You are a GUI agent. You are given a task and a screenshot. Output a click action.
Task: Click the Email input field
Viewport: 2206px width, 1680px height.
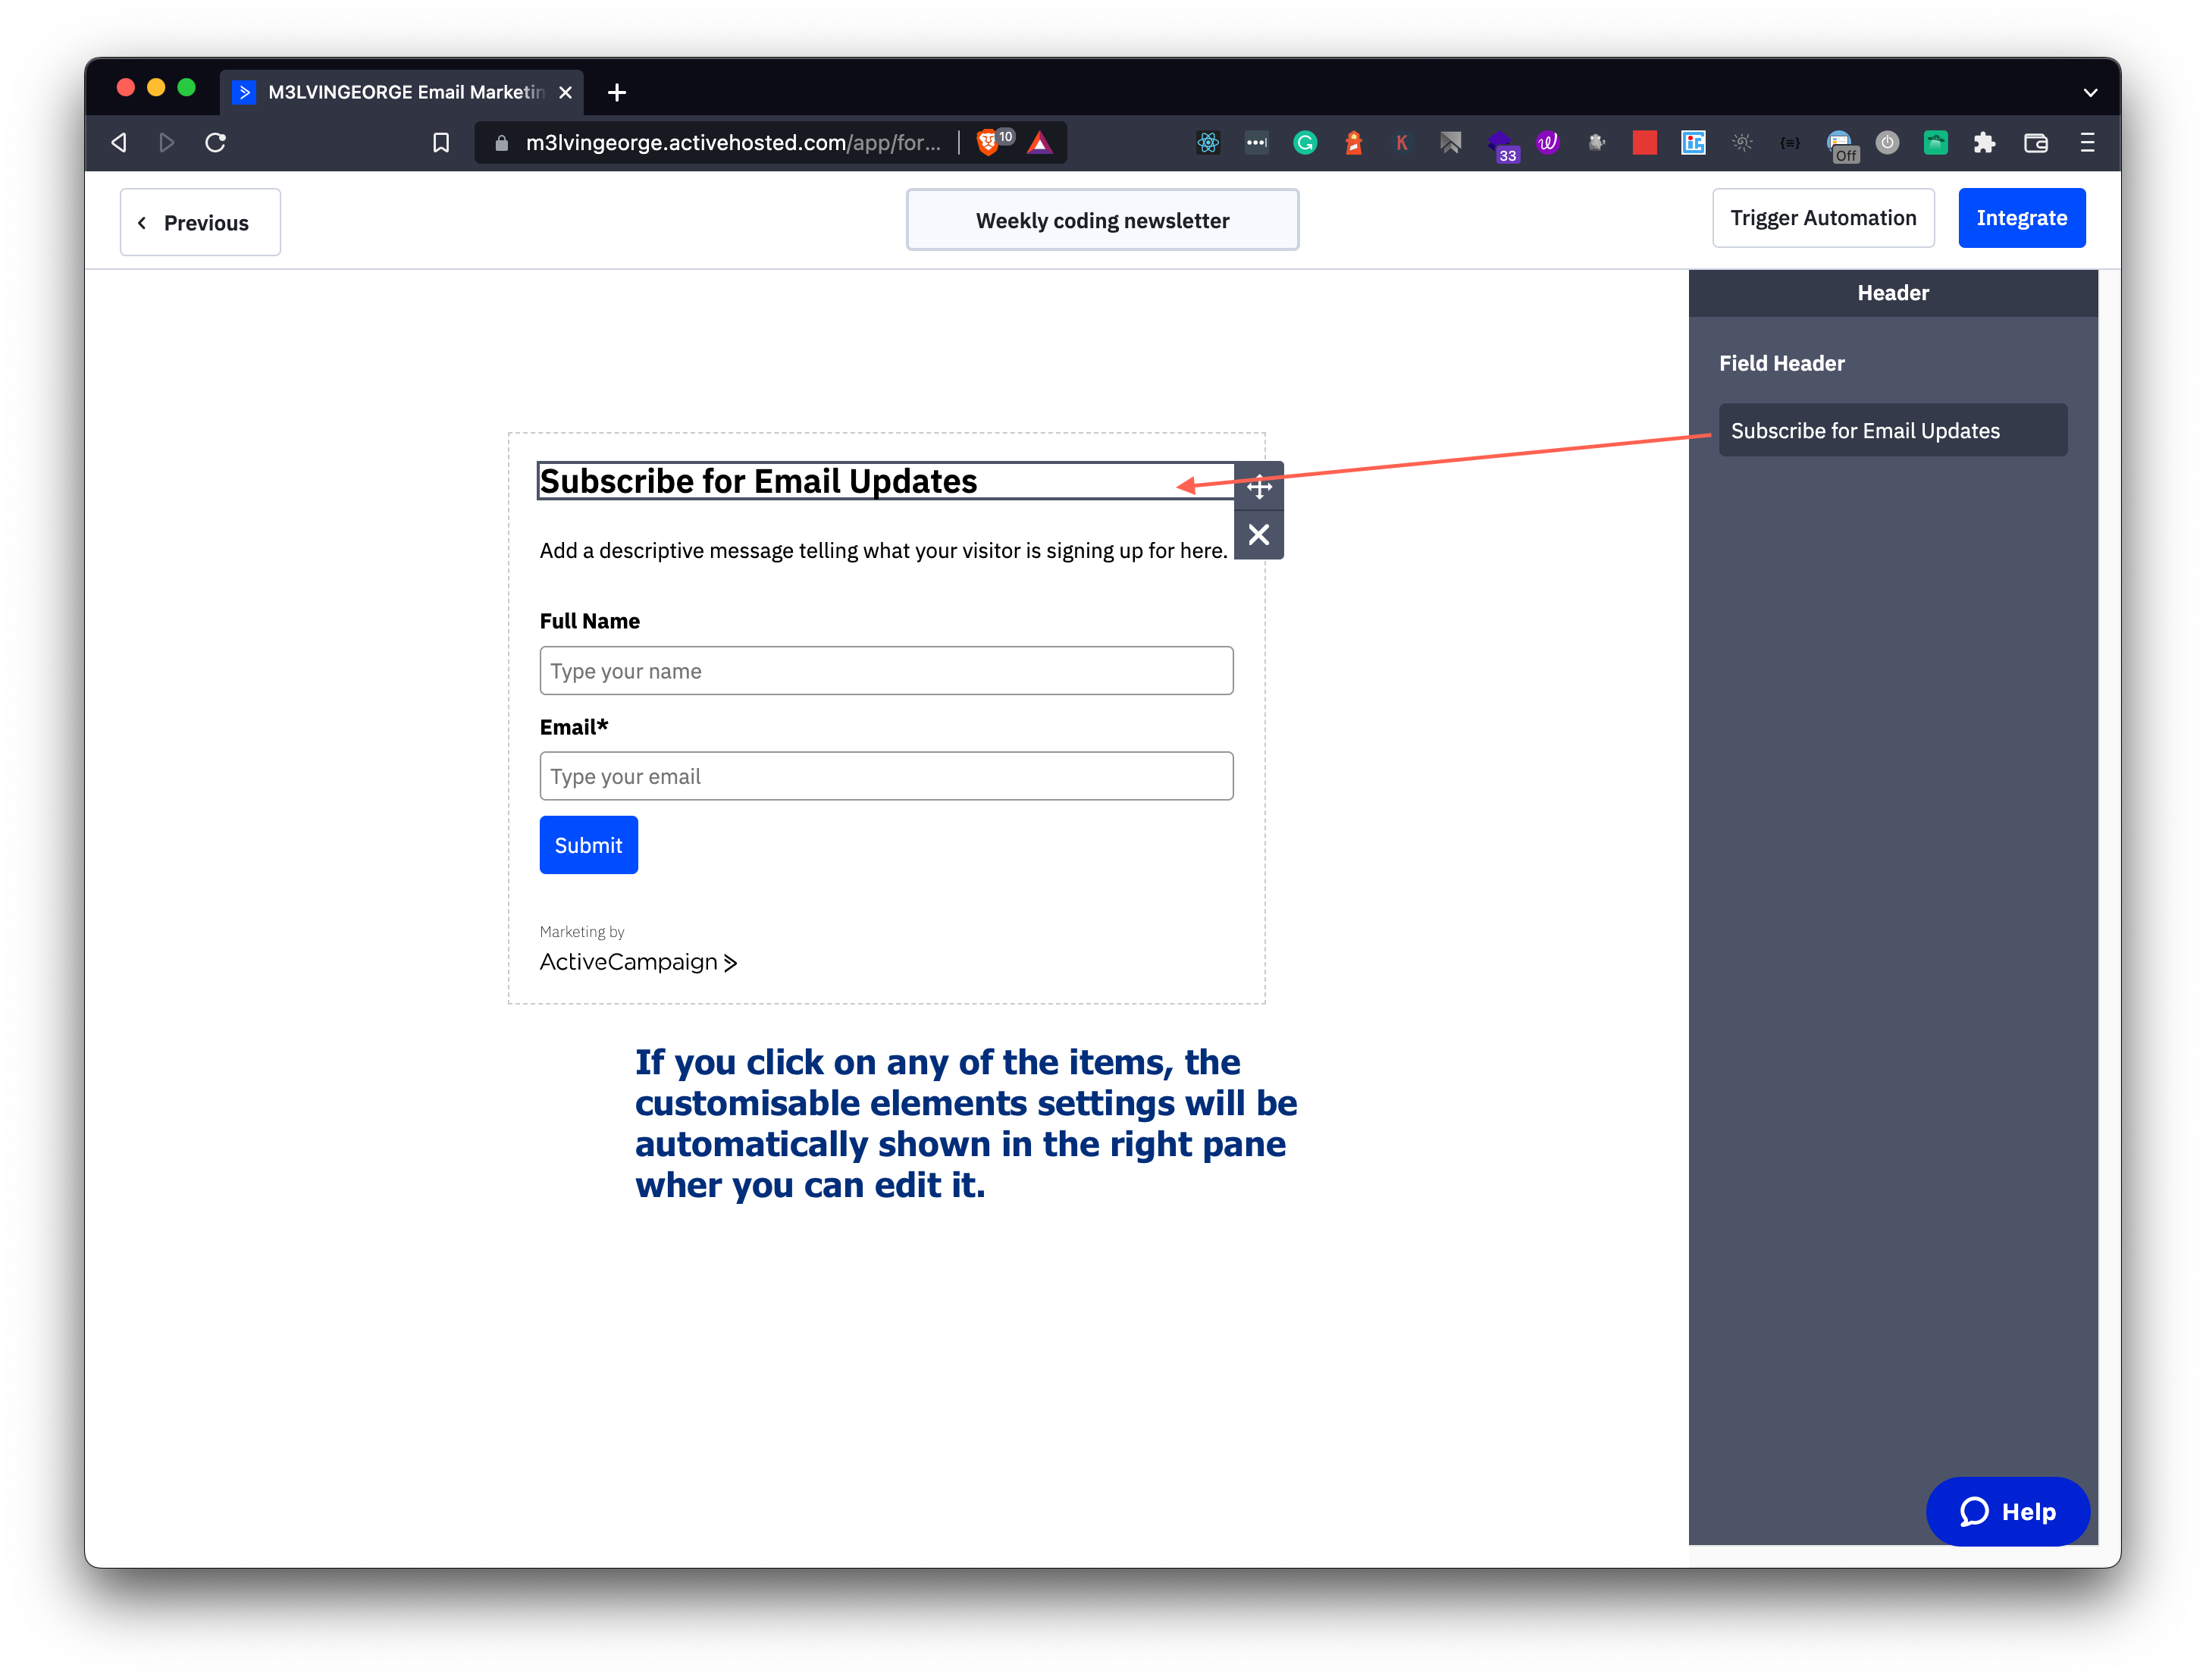[886, 776]
